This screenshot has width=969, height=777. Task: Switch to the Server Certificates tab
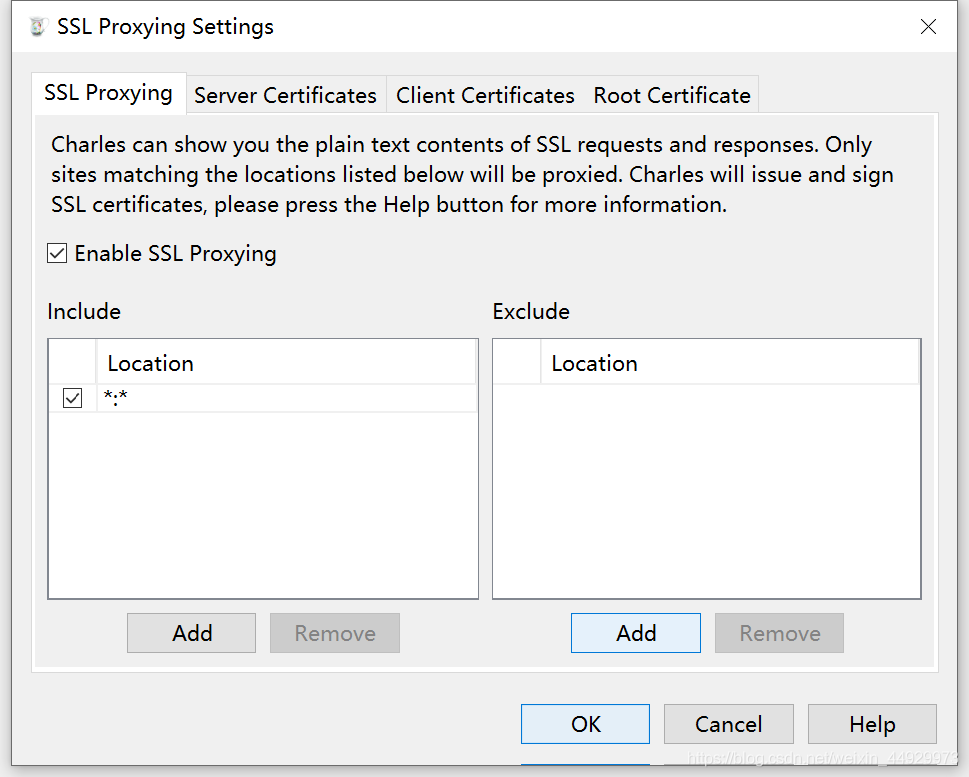pos(286,95)
